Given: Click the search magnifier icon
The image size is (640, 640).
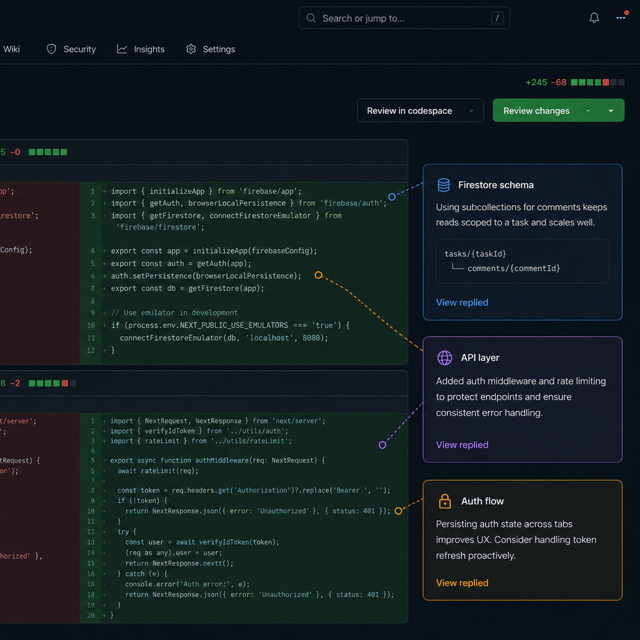Looking at the screenshot, I should pos(311,18).
